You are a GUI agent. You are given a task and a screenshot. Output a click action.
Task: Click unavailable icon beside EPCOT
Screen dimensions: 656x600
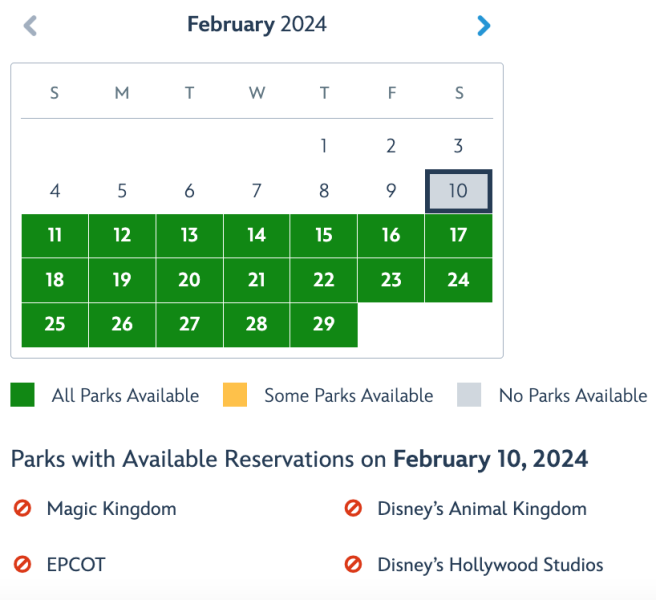pos(22,565)
